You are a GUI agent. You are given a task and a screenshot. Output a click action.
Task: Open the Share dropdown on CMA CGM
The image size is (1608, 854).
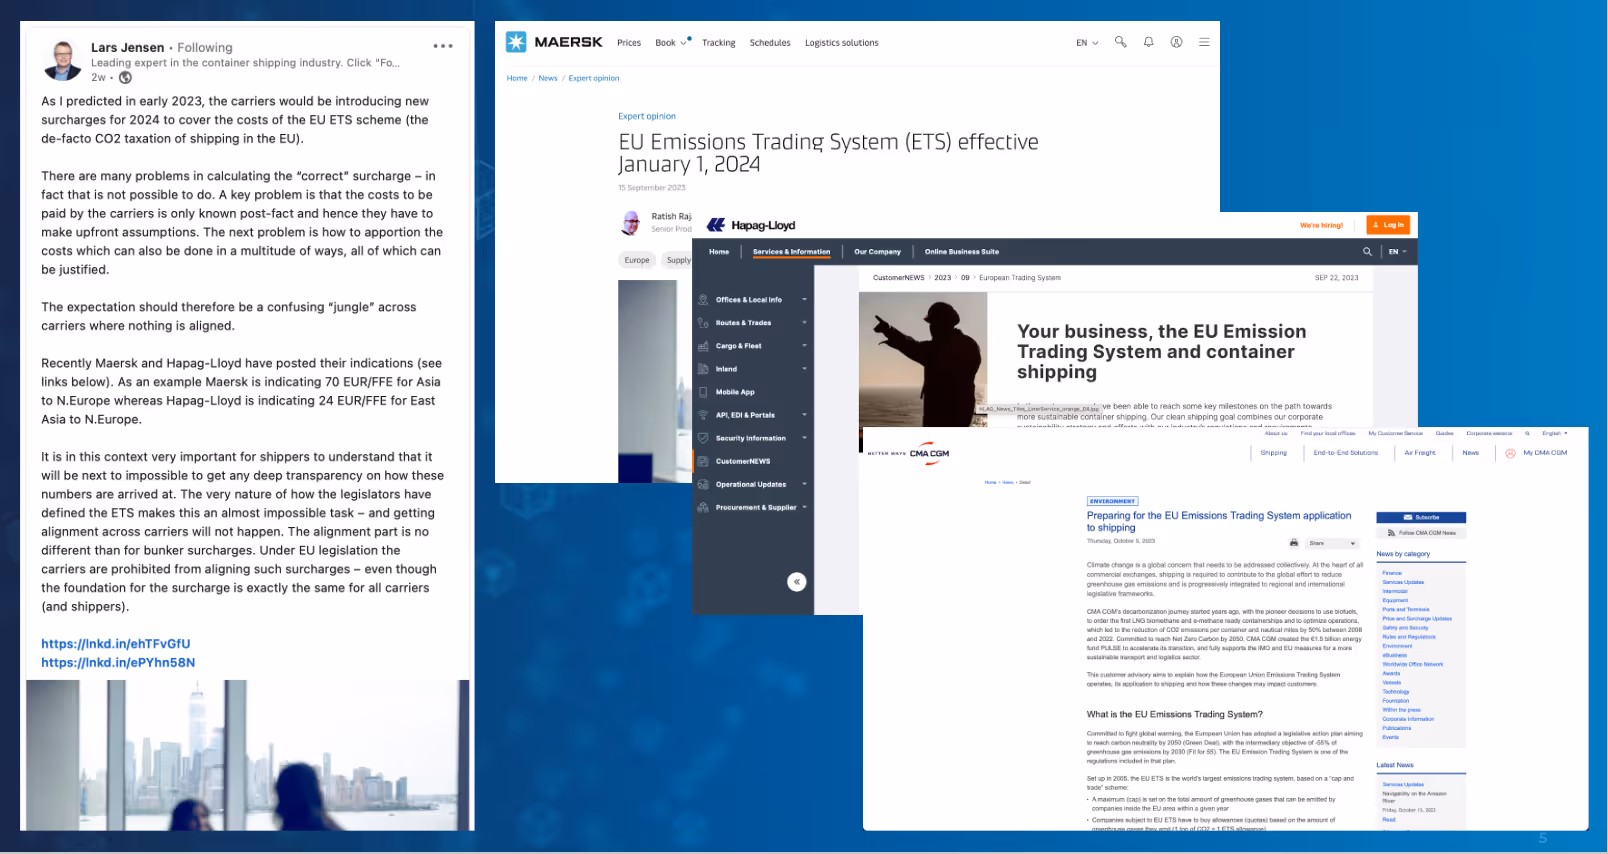(1332, 543)
